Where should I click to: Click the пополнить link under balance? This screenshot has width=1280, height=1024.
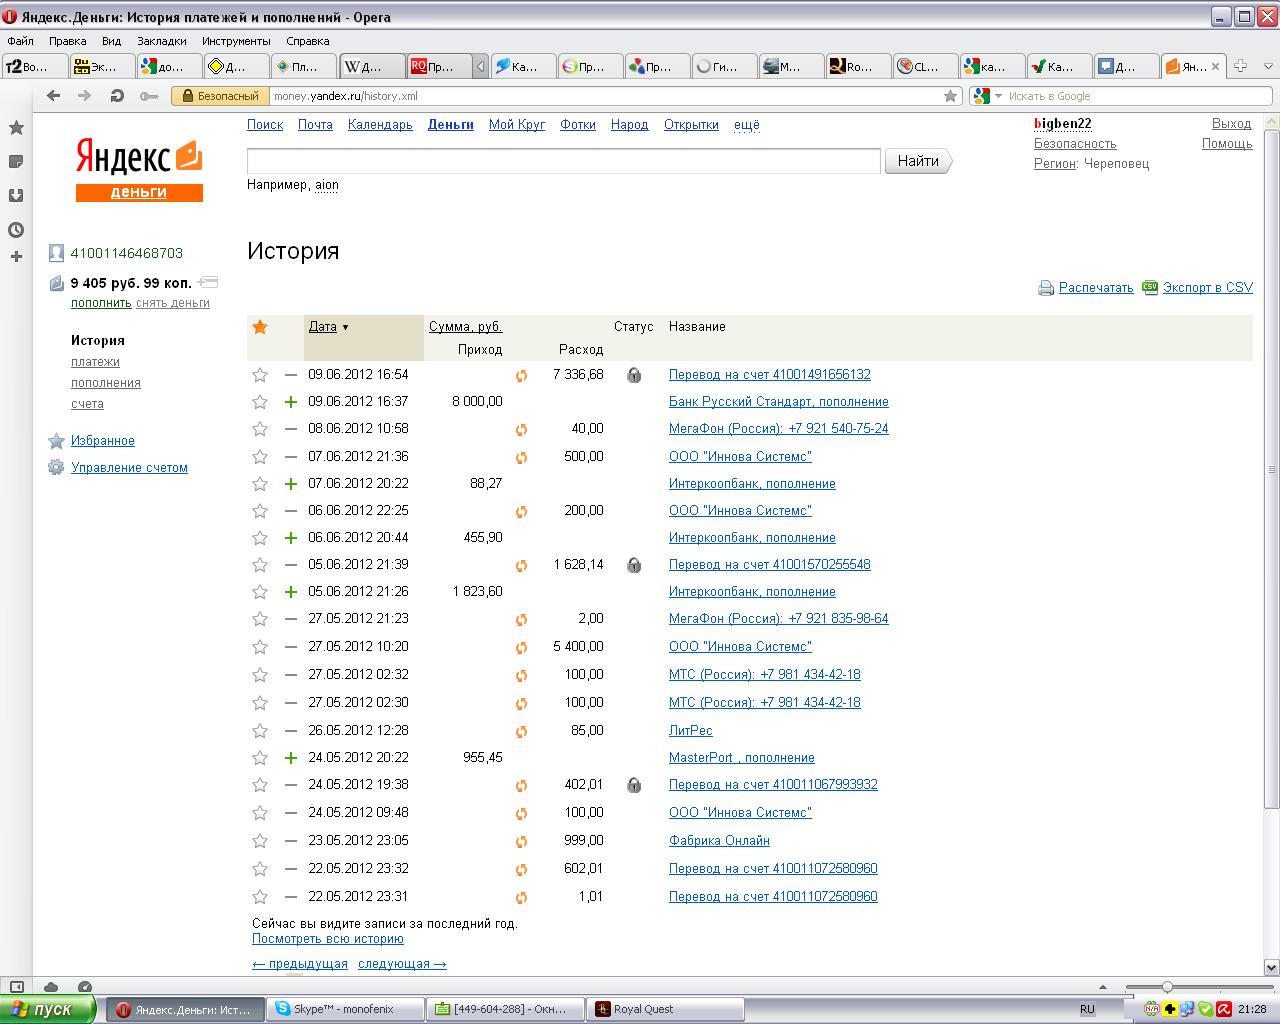(101, 303)
